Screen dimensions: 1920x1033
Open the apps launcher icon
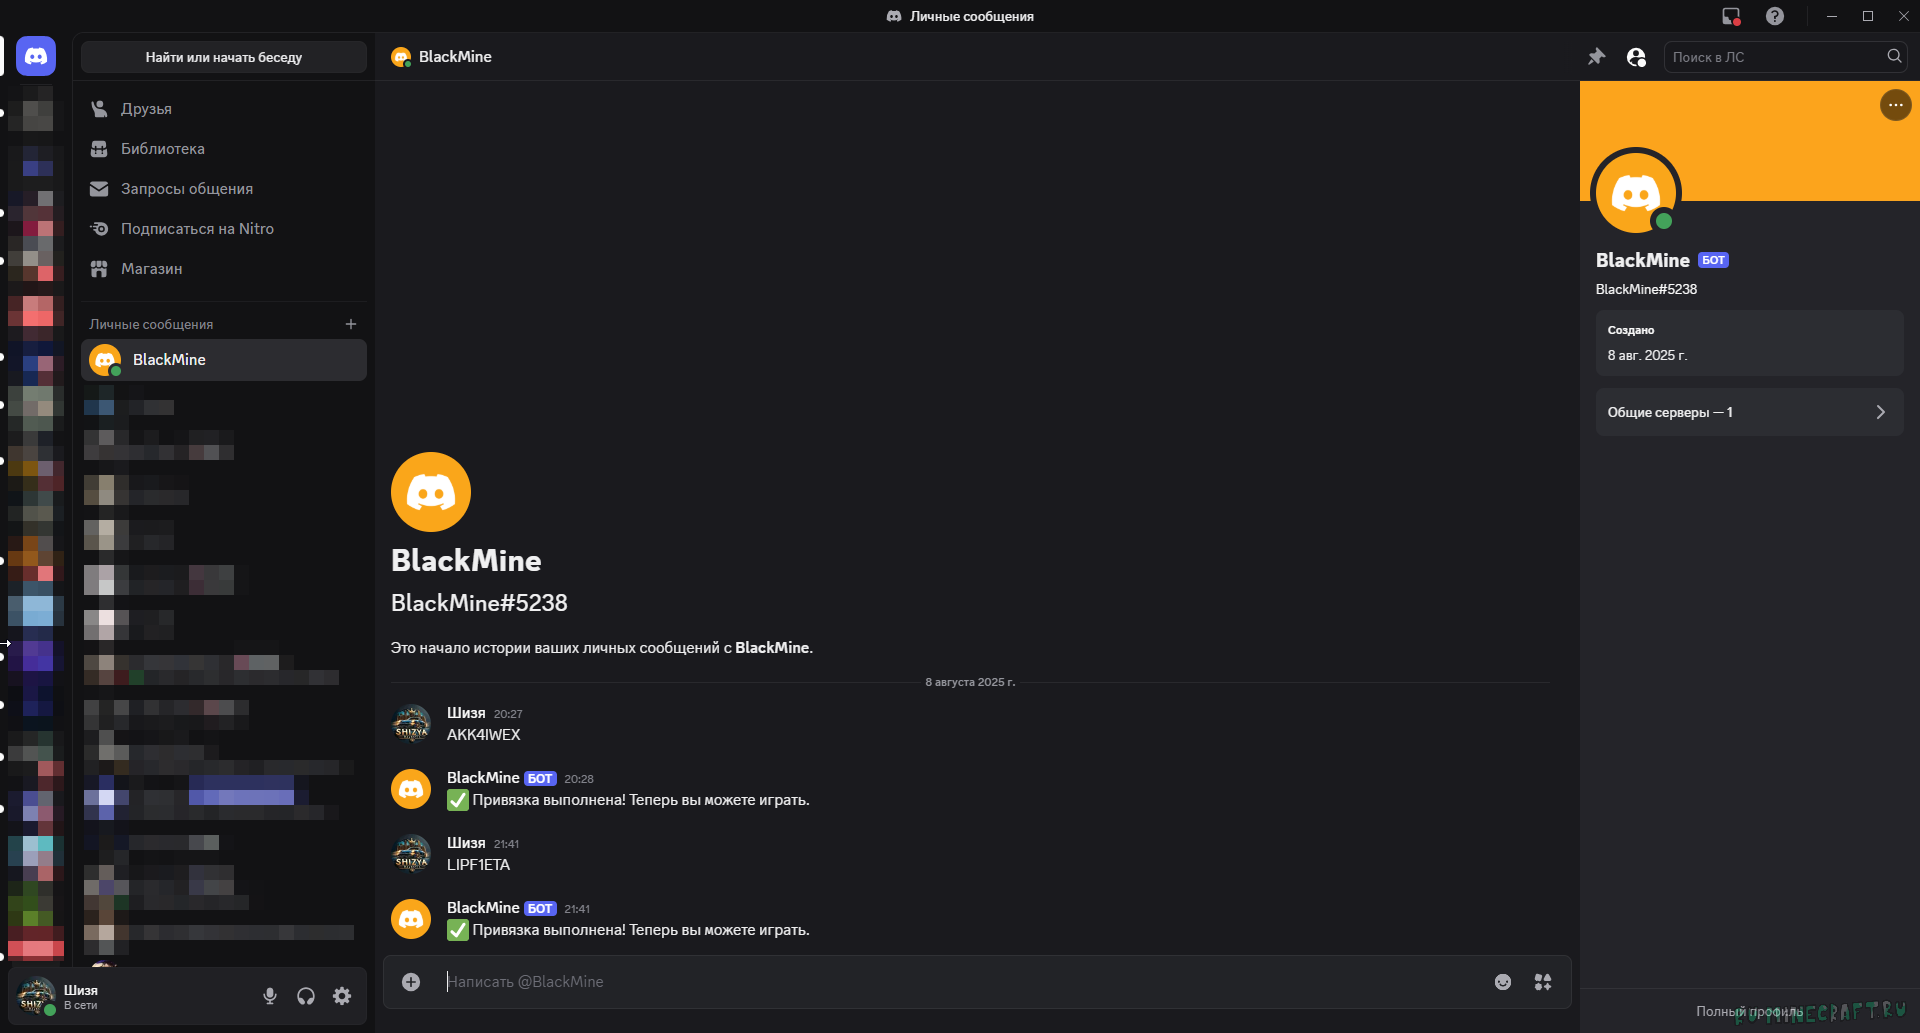click(1543, 982)
